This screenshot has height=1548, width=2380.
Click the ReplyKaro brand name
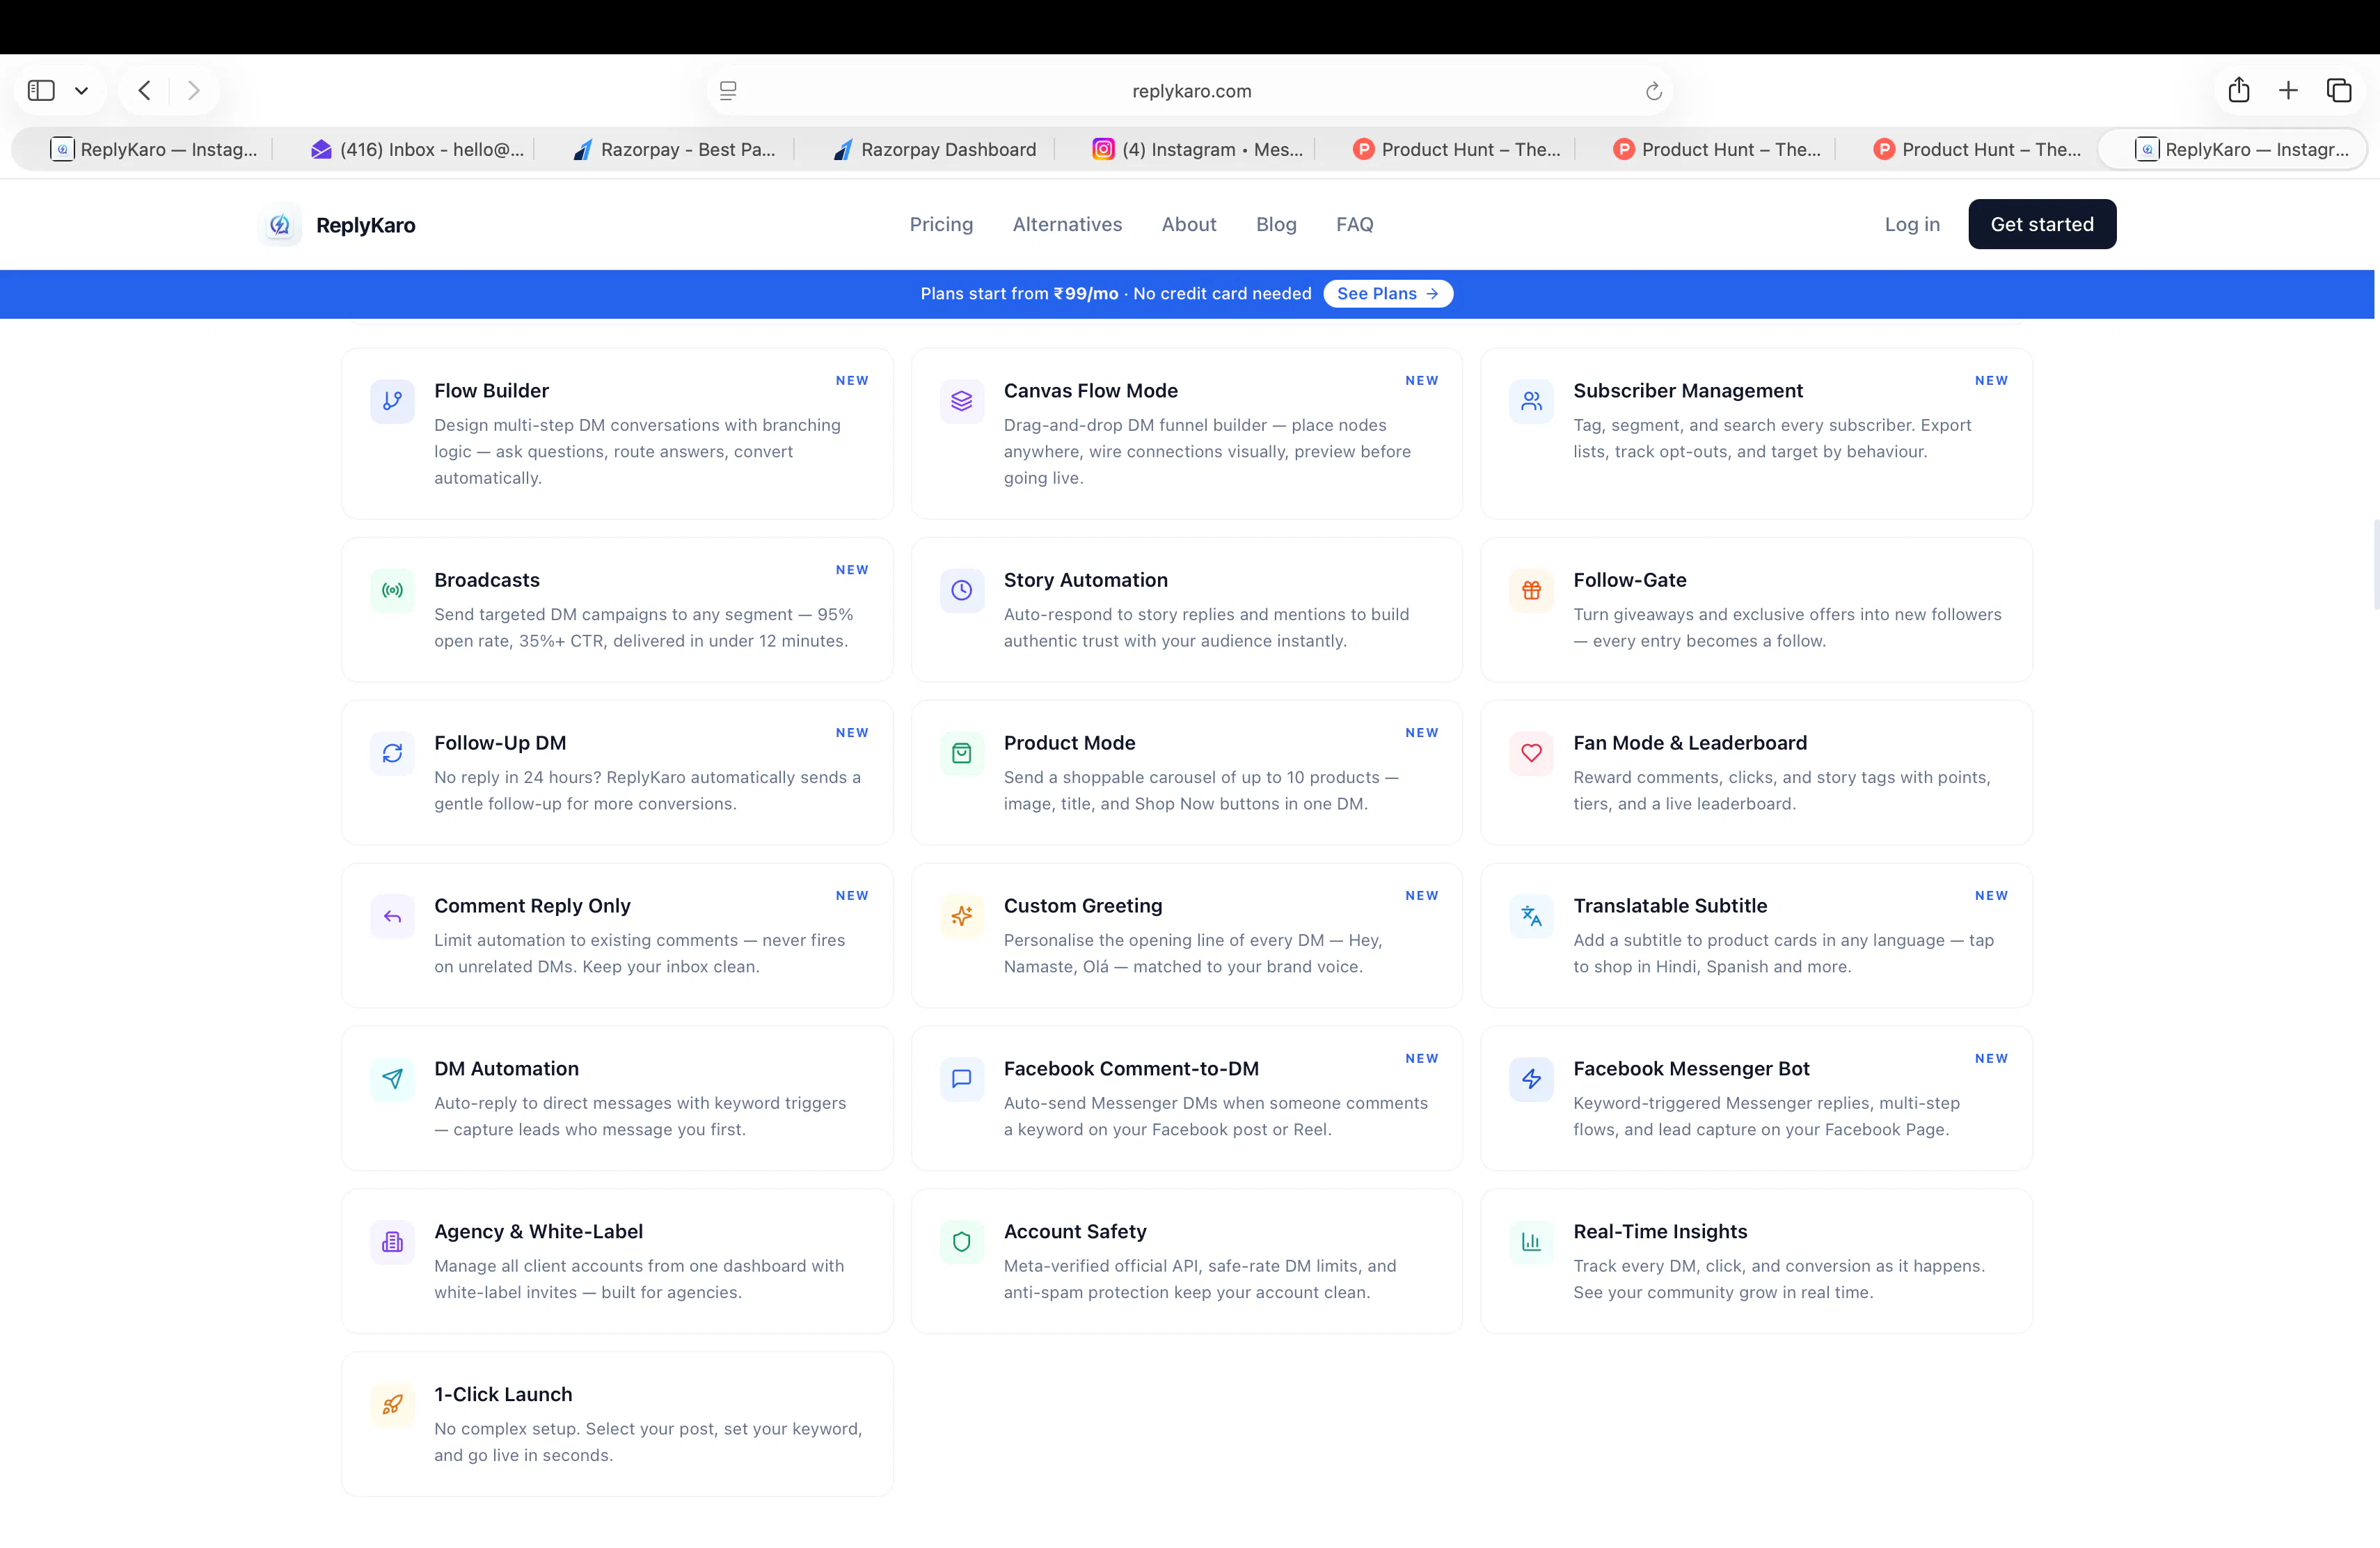pyautogui.click(x=366, y=225)
